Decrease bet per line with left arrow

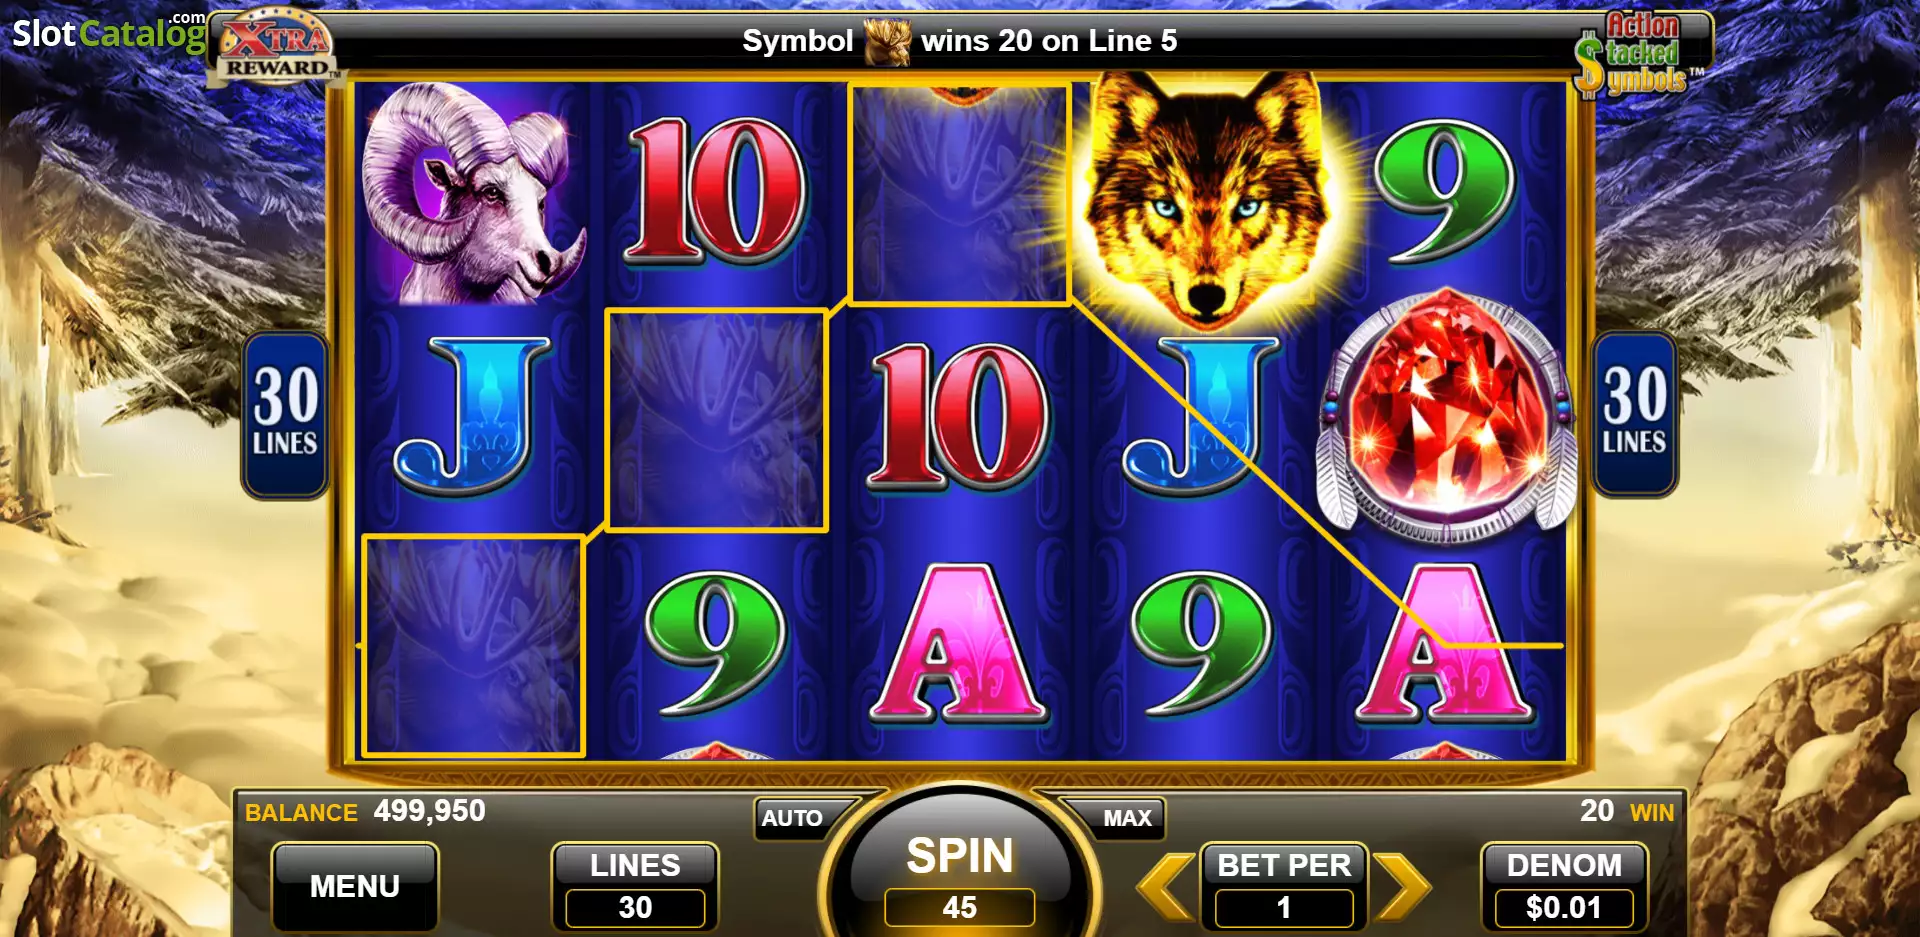pos(1167,885)
